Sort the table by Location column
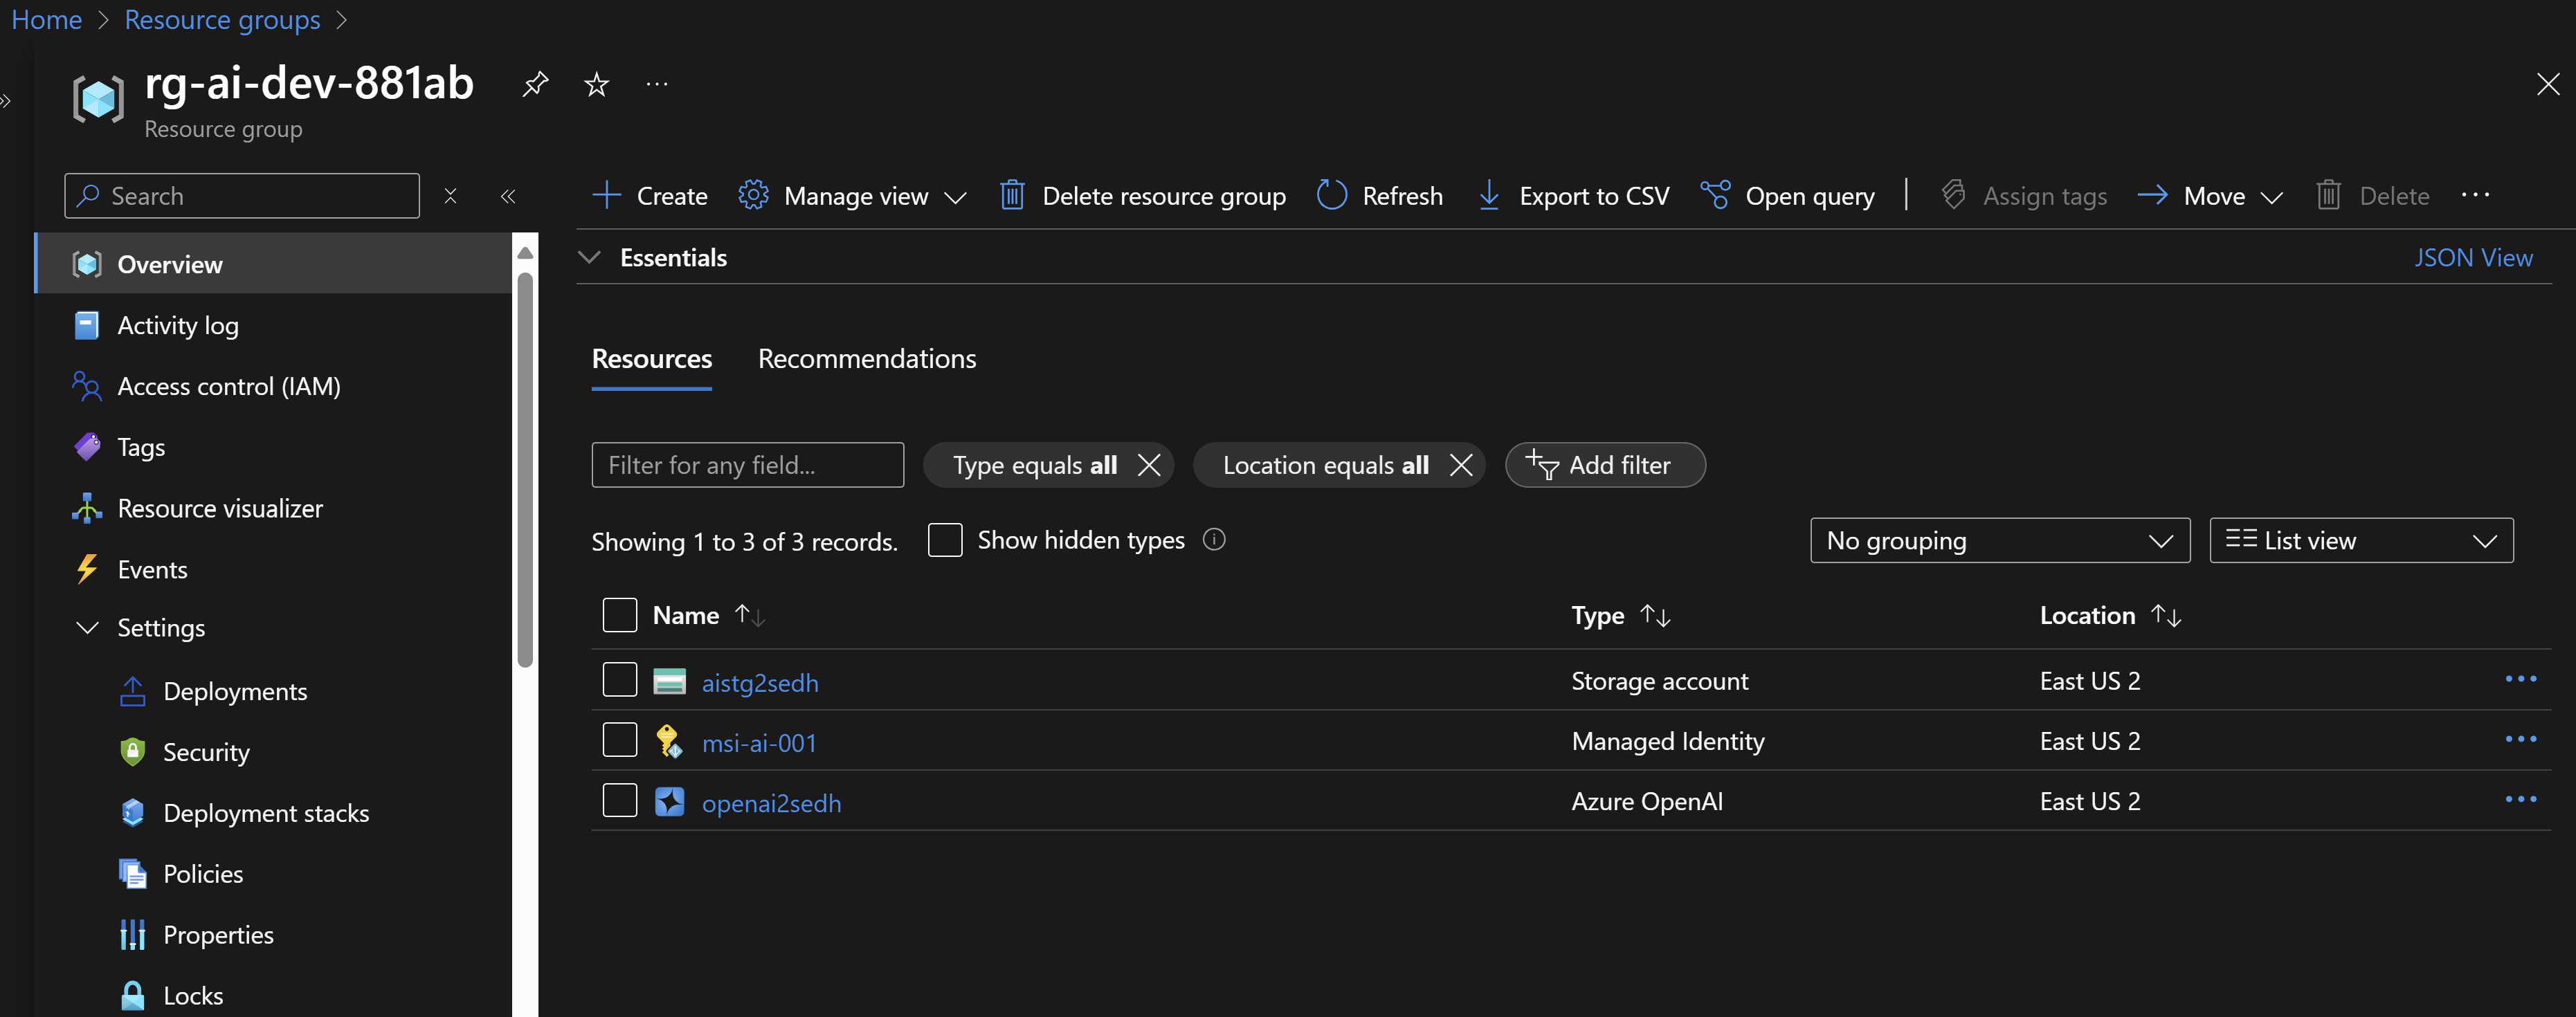The height and width of the screenshot is (1017, 2576). point(2110,616)
